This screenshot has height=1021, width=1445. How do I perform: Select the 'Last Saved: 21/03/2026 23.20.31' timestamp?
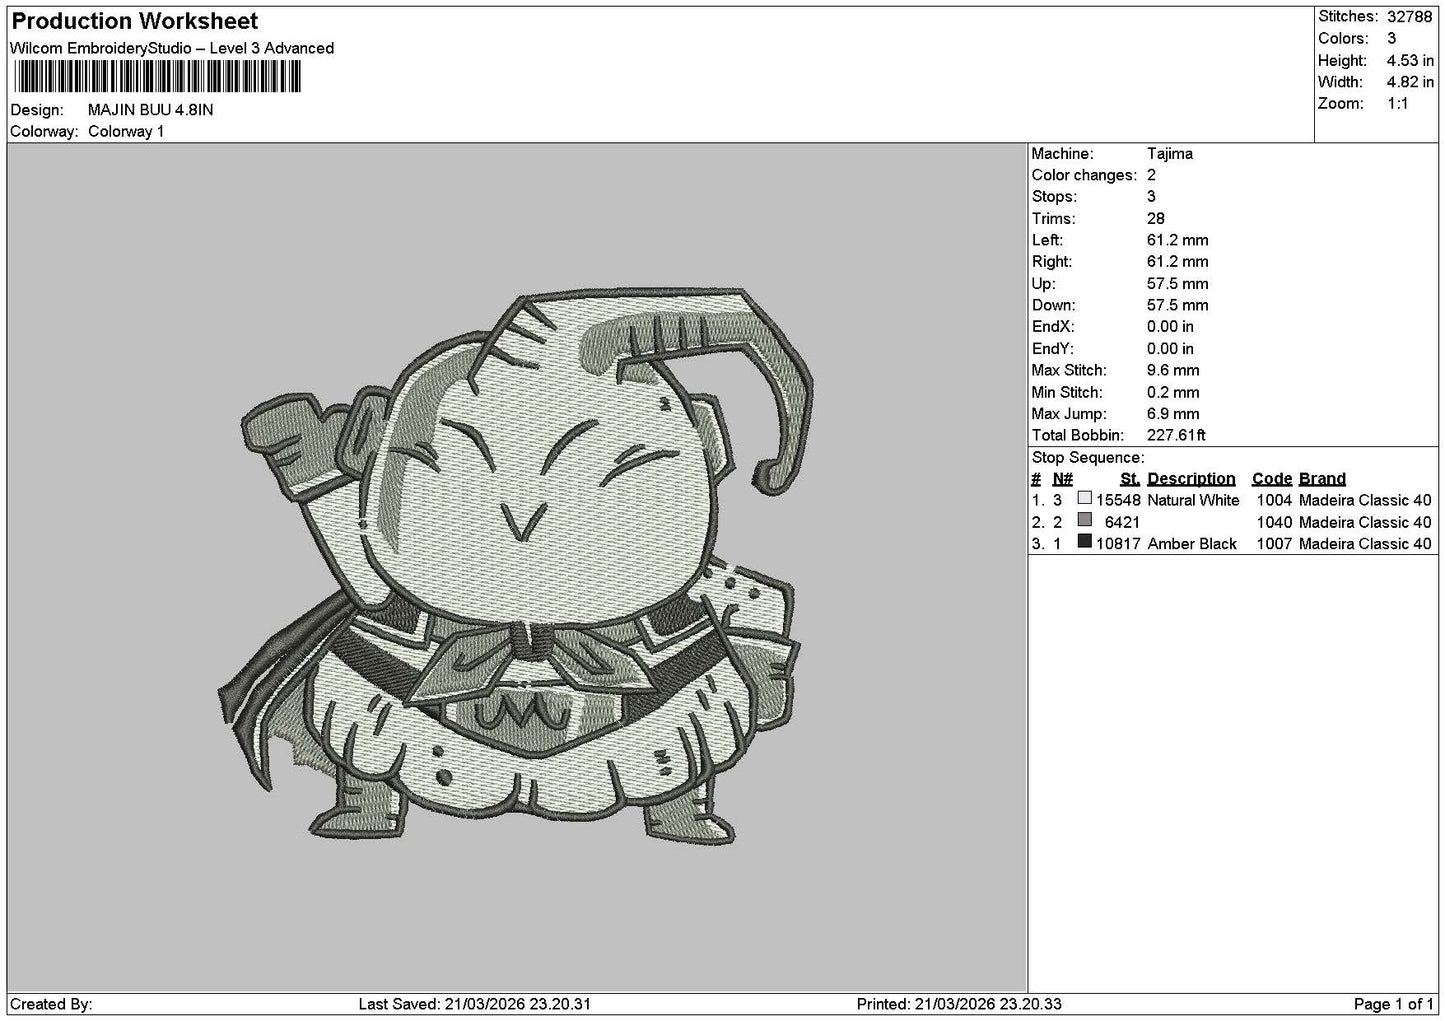(475, 1005)
